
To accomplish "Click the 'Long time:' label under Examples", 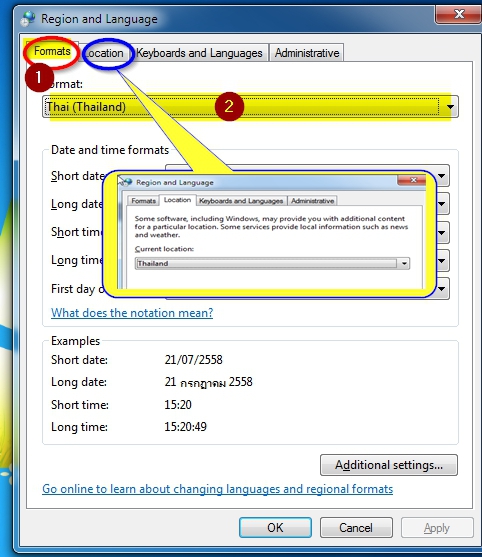I will click(x=80, y=427).
